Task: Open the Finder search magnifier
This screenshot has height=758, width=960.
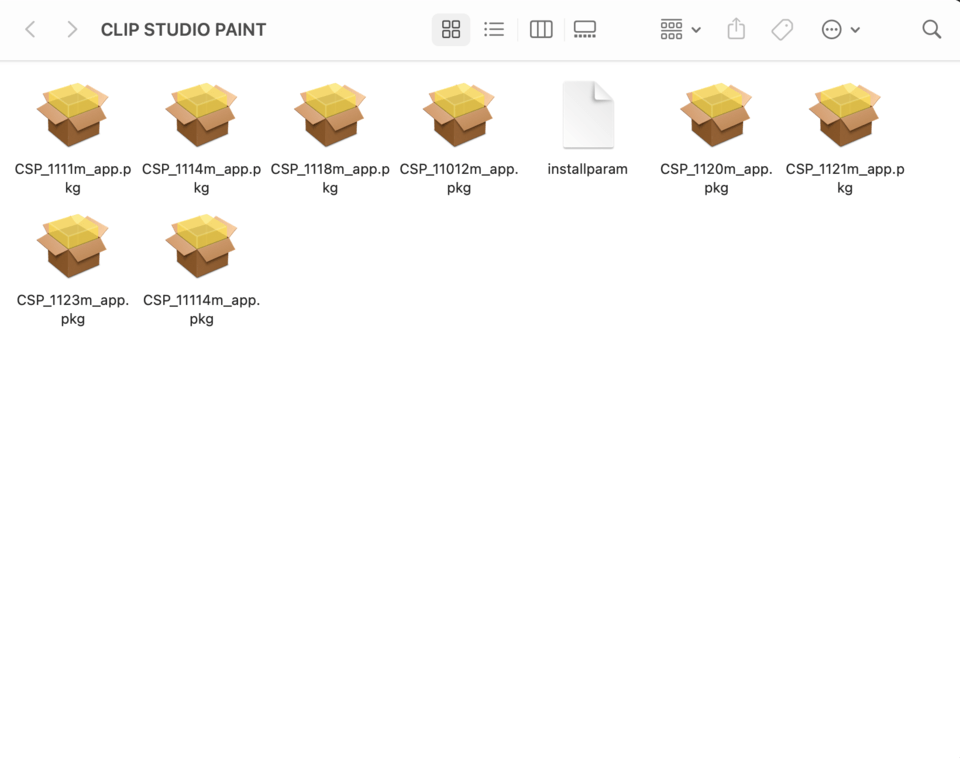Action: tap(932, 29)
